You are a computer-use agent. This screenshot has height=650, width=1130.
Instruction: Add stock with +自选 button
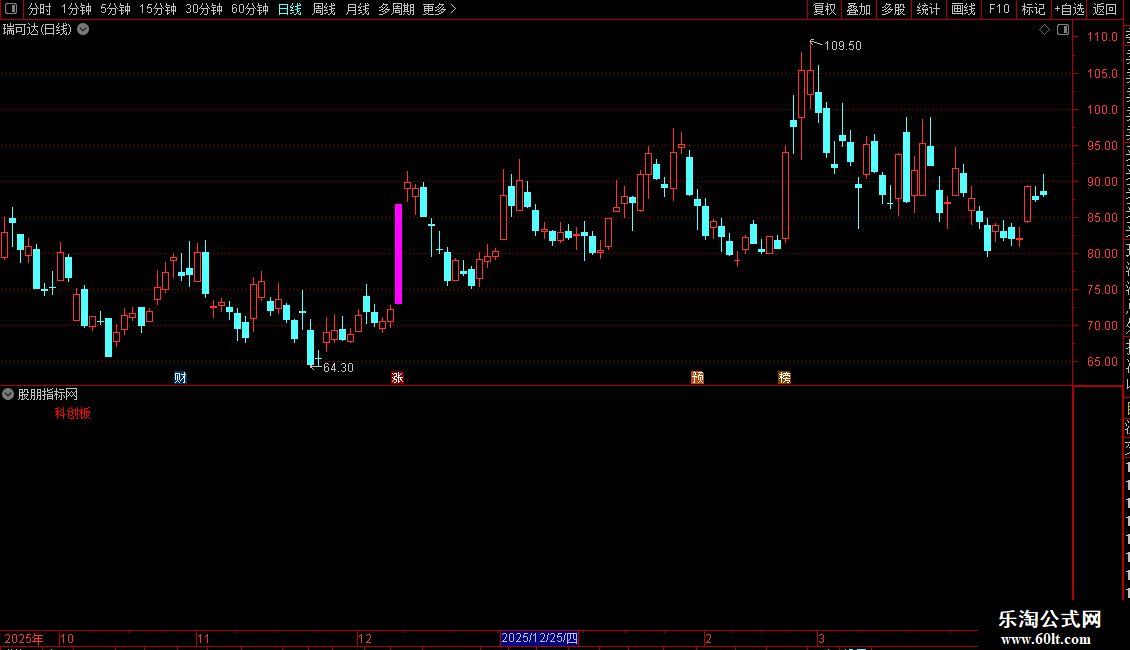point(1069,9)
